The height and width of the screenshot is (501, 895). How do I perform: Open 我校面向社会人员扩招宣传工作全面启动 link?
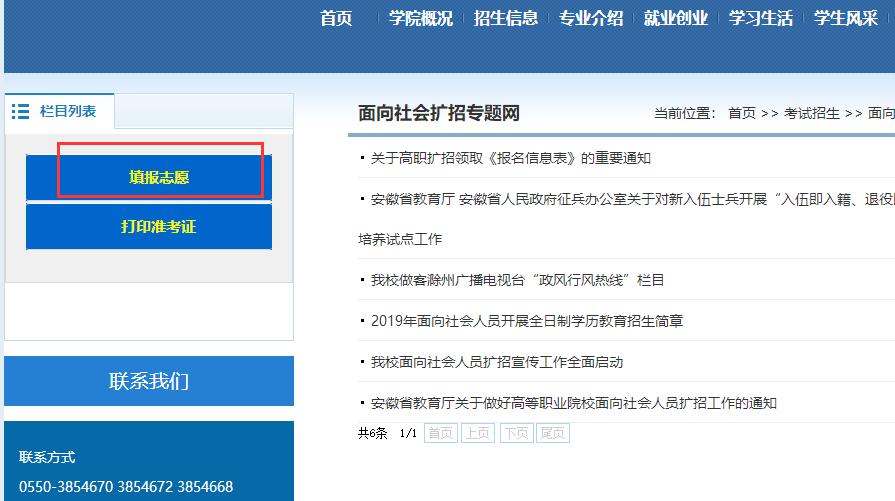pyautogui.click(x=497, y=362)
